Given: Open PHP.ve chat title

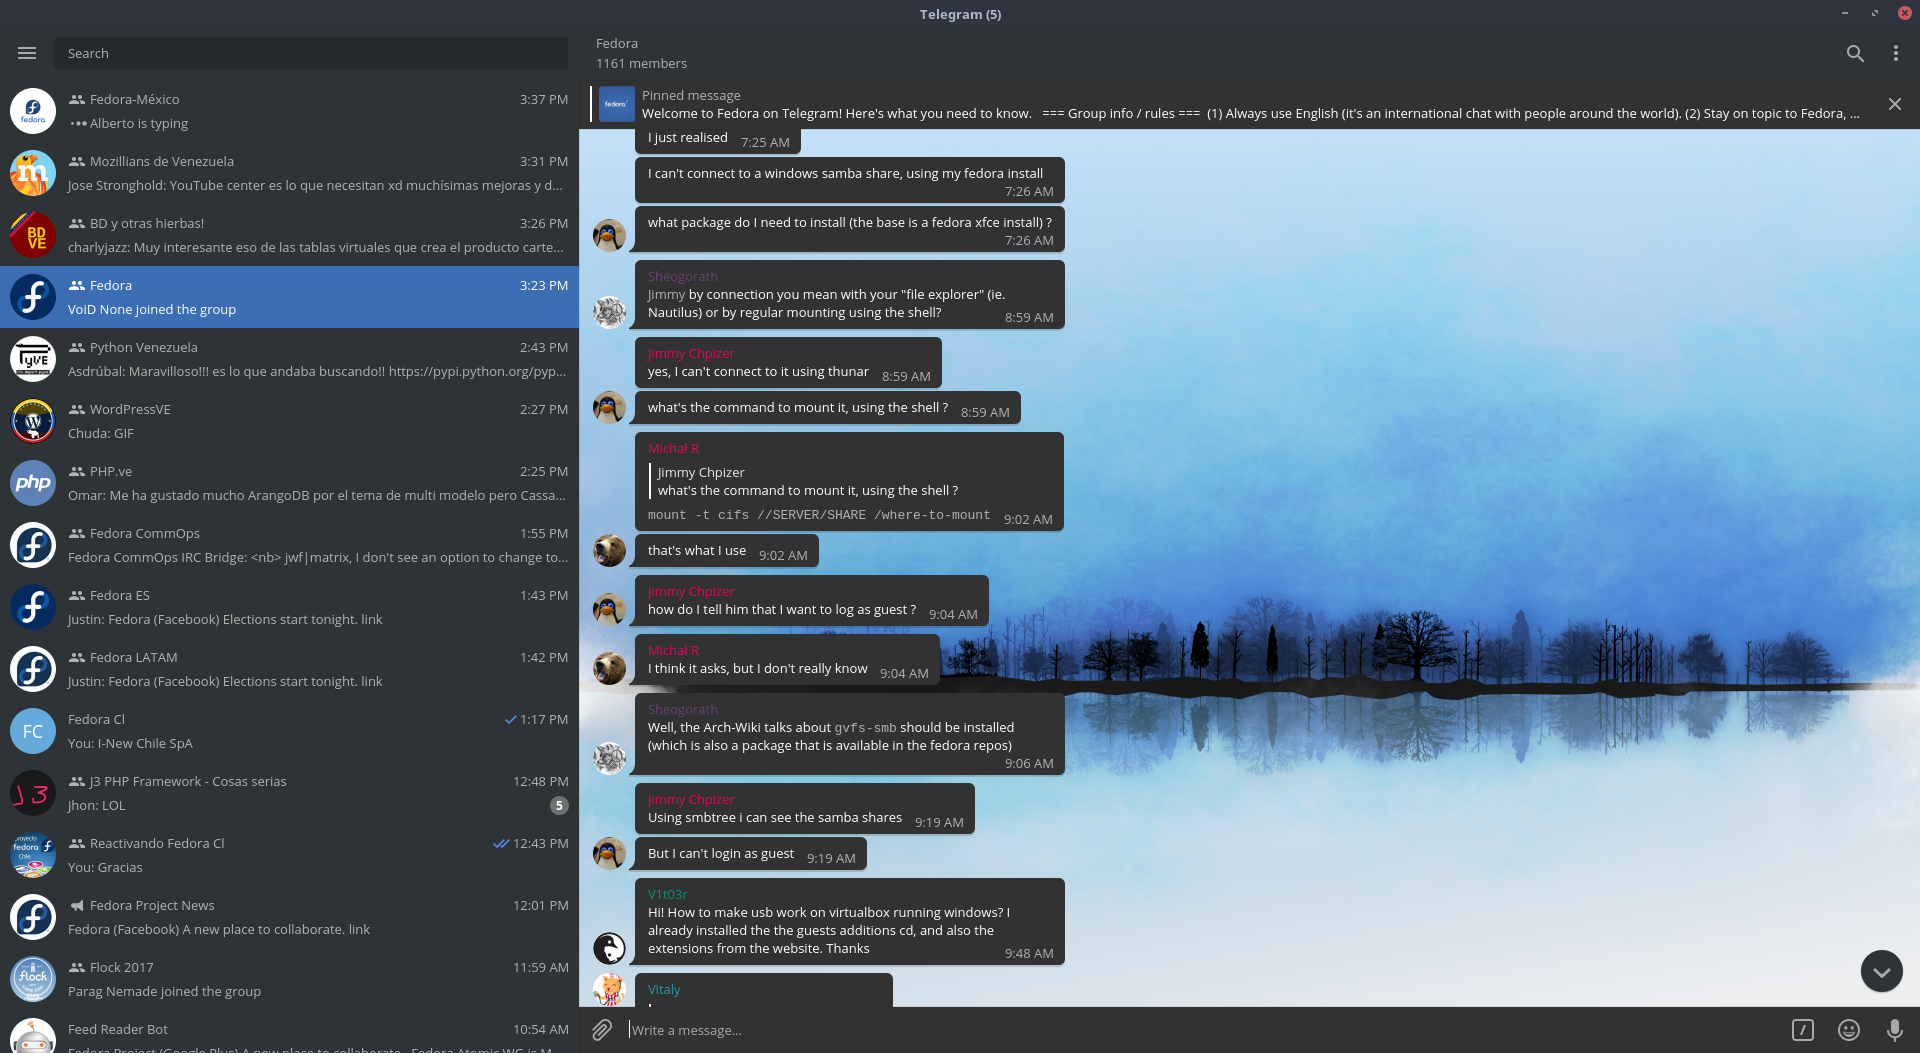Looking at the screenshot, I should [111, 471].
